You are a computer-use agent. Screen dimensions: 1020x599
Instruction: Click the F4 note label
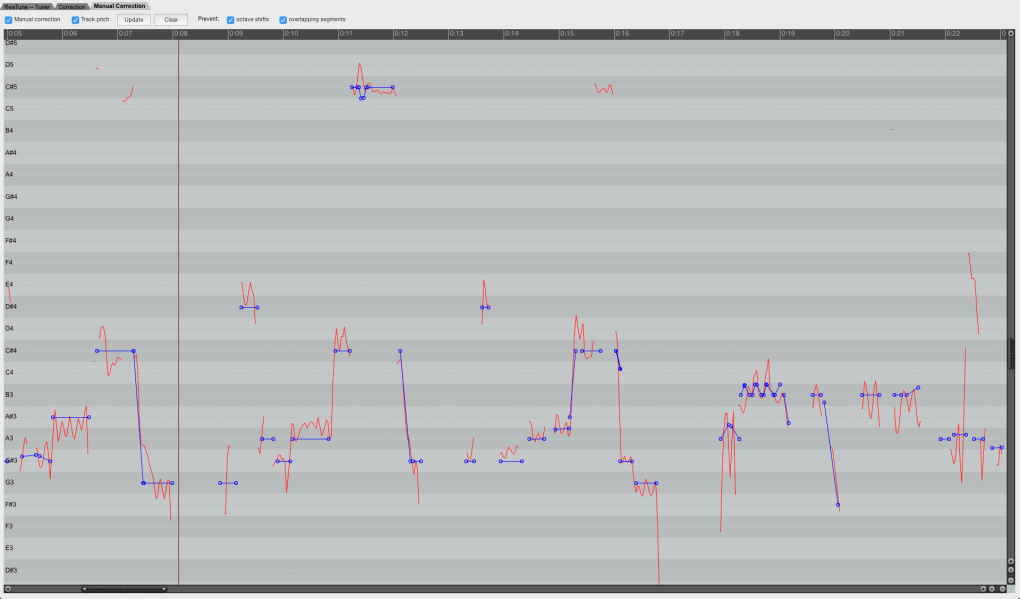[x=9, y=263]
